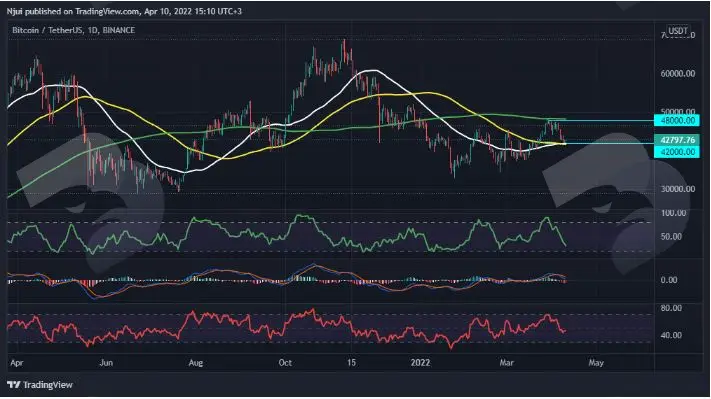This screenshot has width=711, height=399.
Task: Select the Apr date on time axis
Action: point(17,363)
